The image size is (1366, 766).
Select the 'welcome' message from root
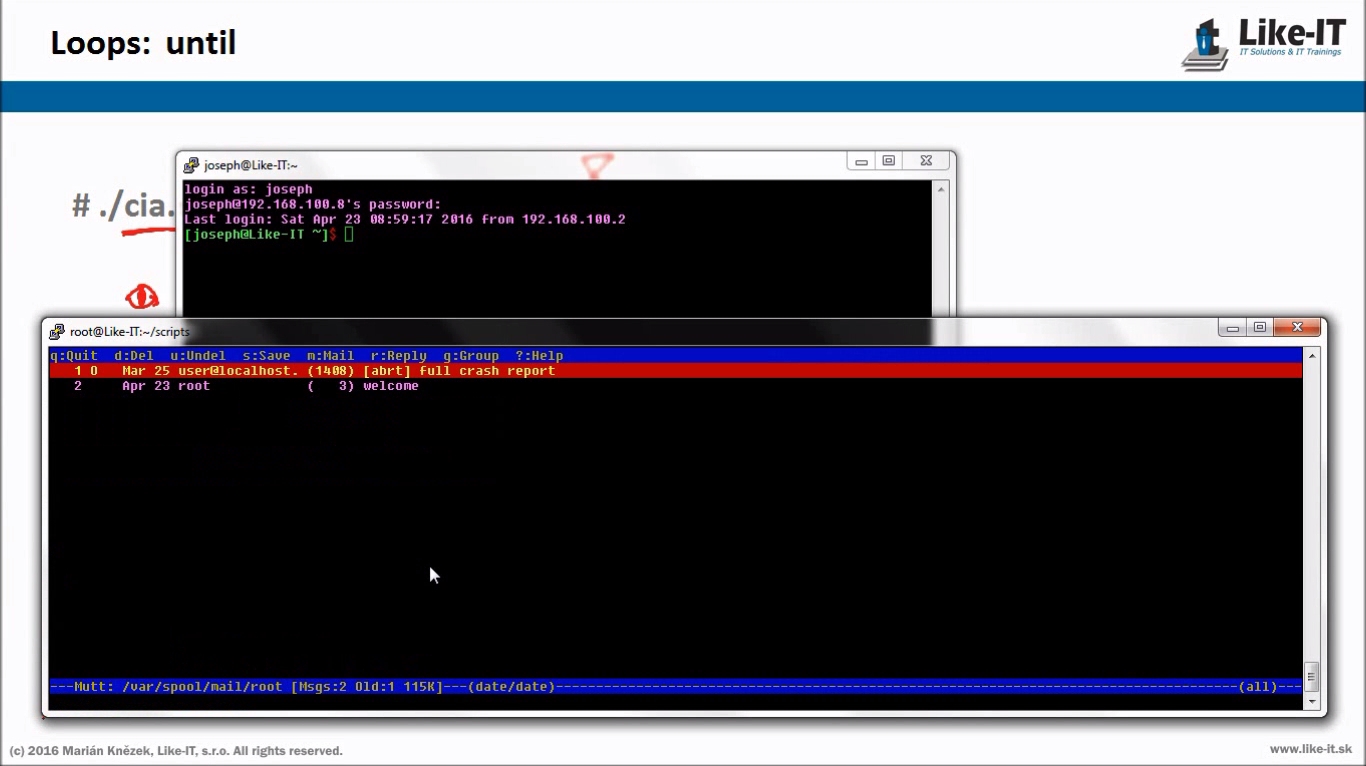390,386
